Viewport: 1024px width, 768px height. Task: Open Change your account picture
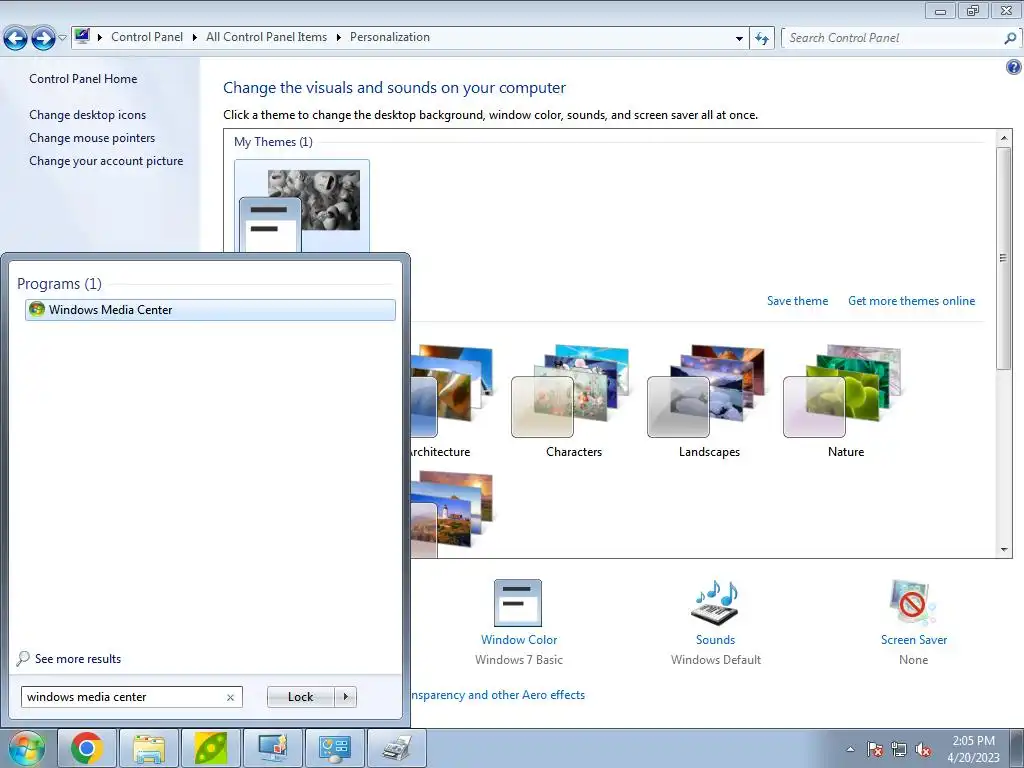tap(106, 161)
